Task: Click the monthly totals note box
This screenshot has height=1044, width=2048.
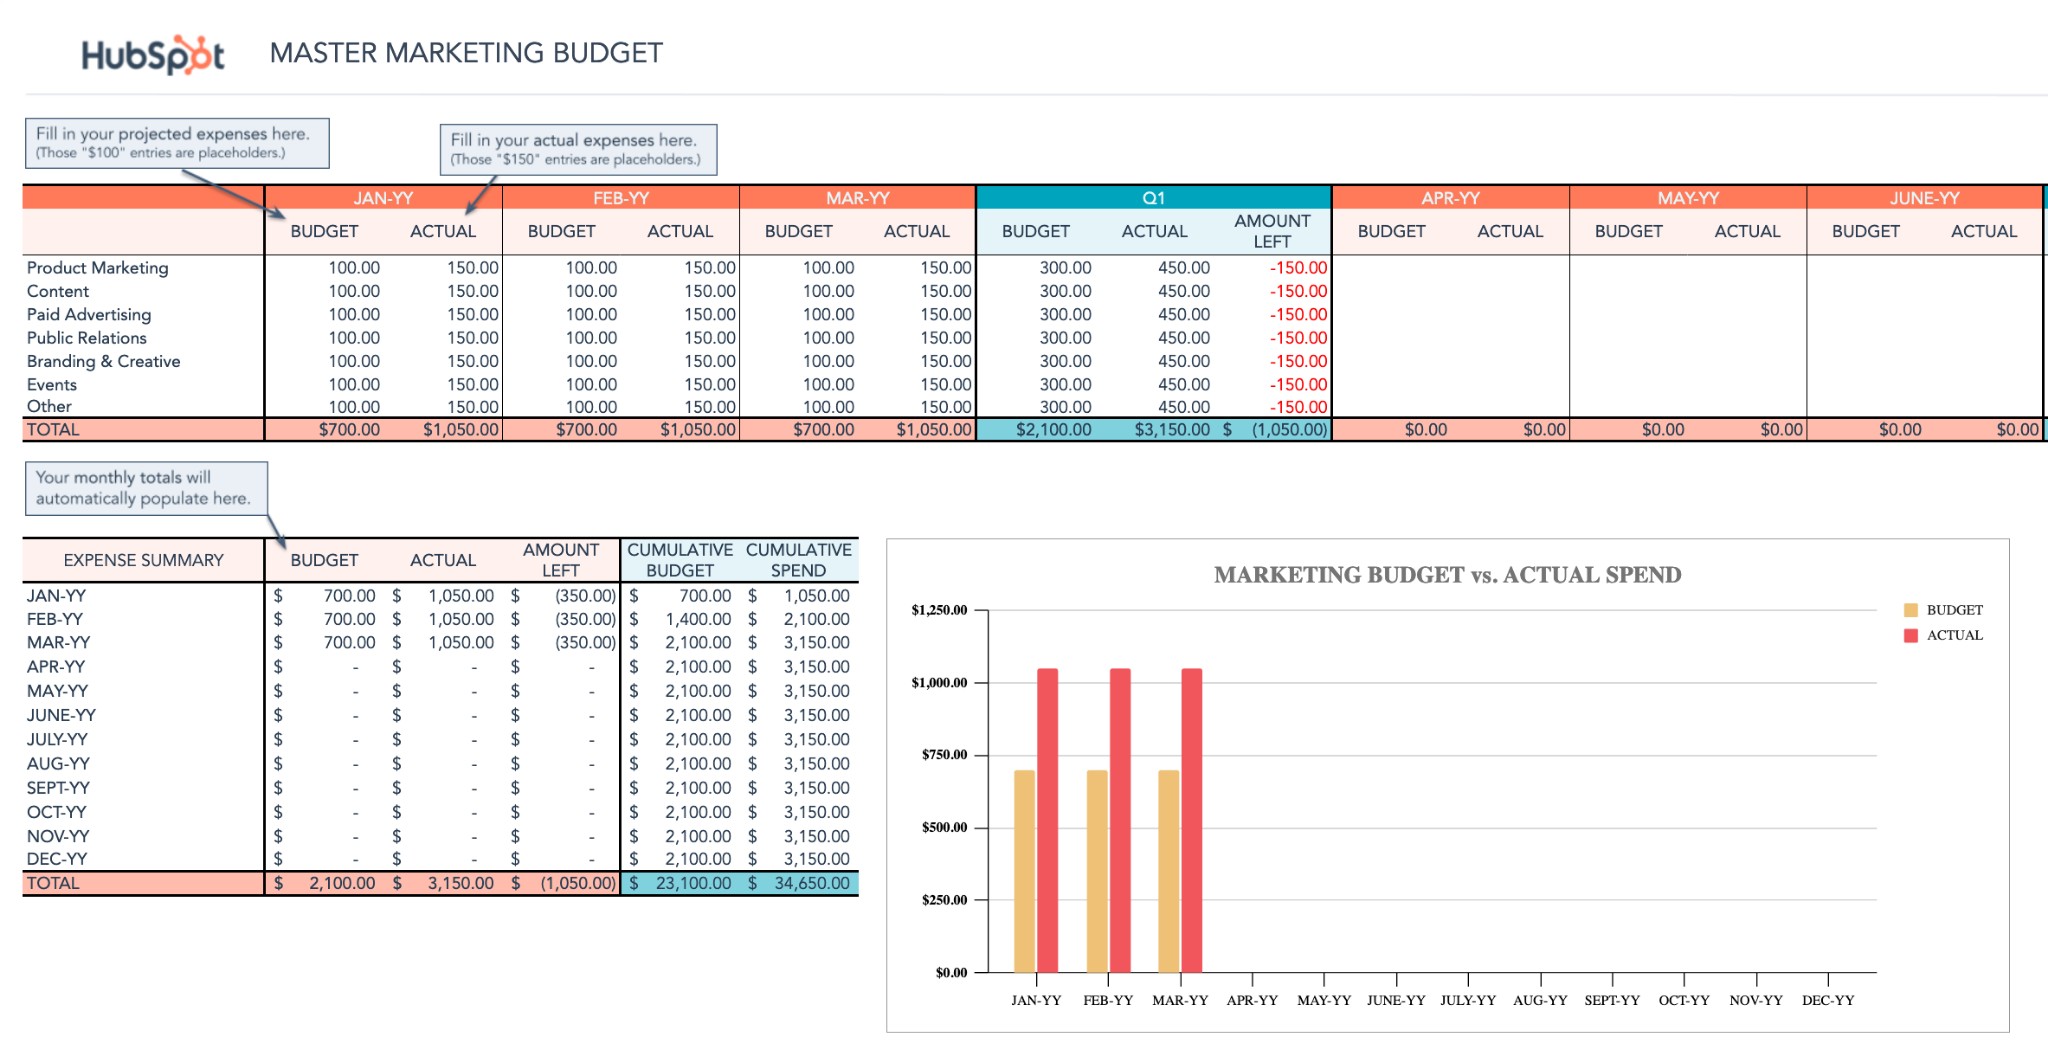Action: [x=146, y=488]
